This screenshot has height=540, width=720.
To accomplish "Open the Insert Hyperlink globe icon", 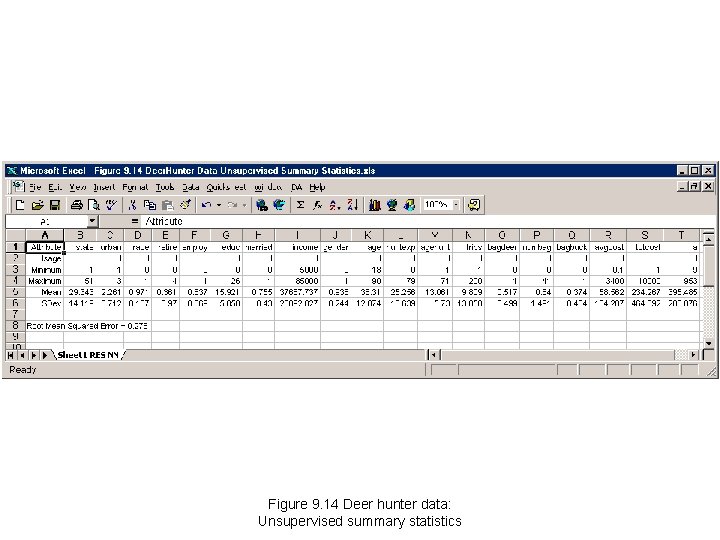I will click(262, 205).
